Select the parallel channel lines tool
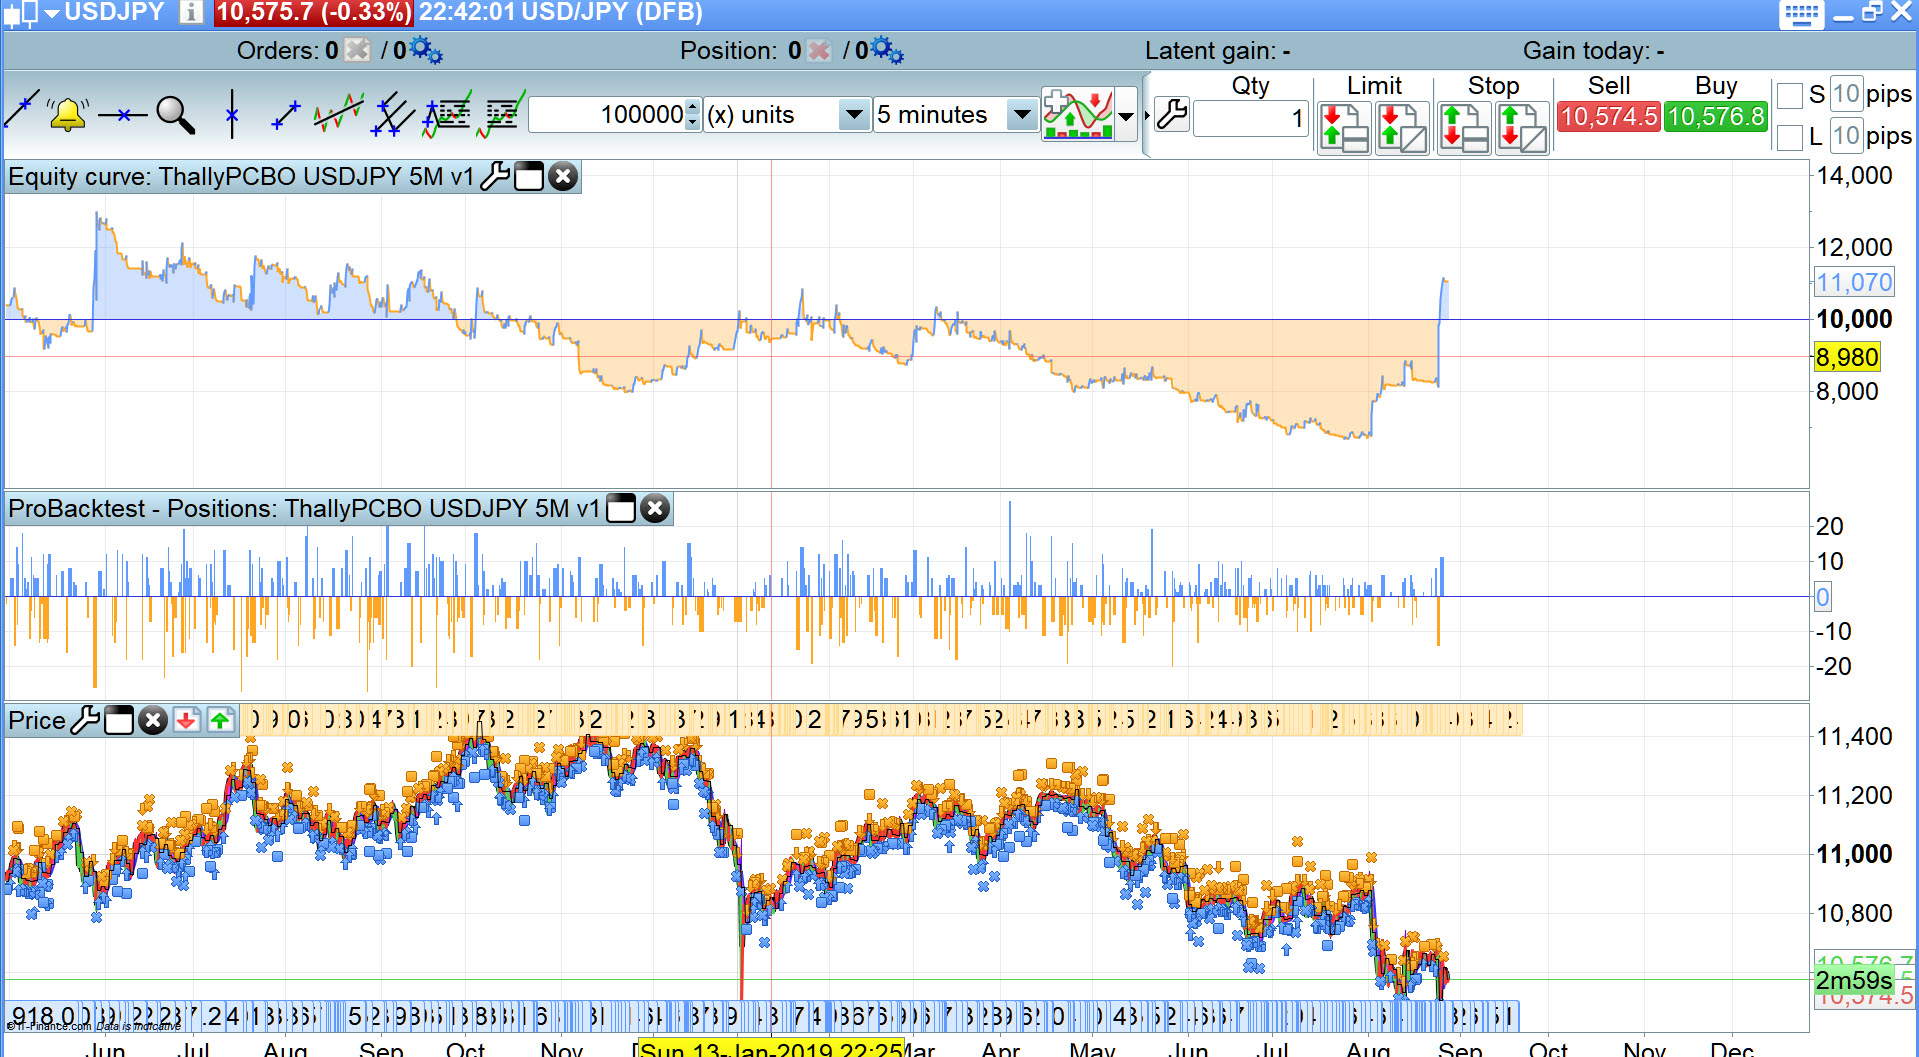This screenshot has width=1919, height=1057. [x=392, y=114]
